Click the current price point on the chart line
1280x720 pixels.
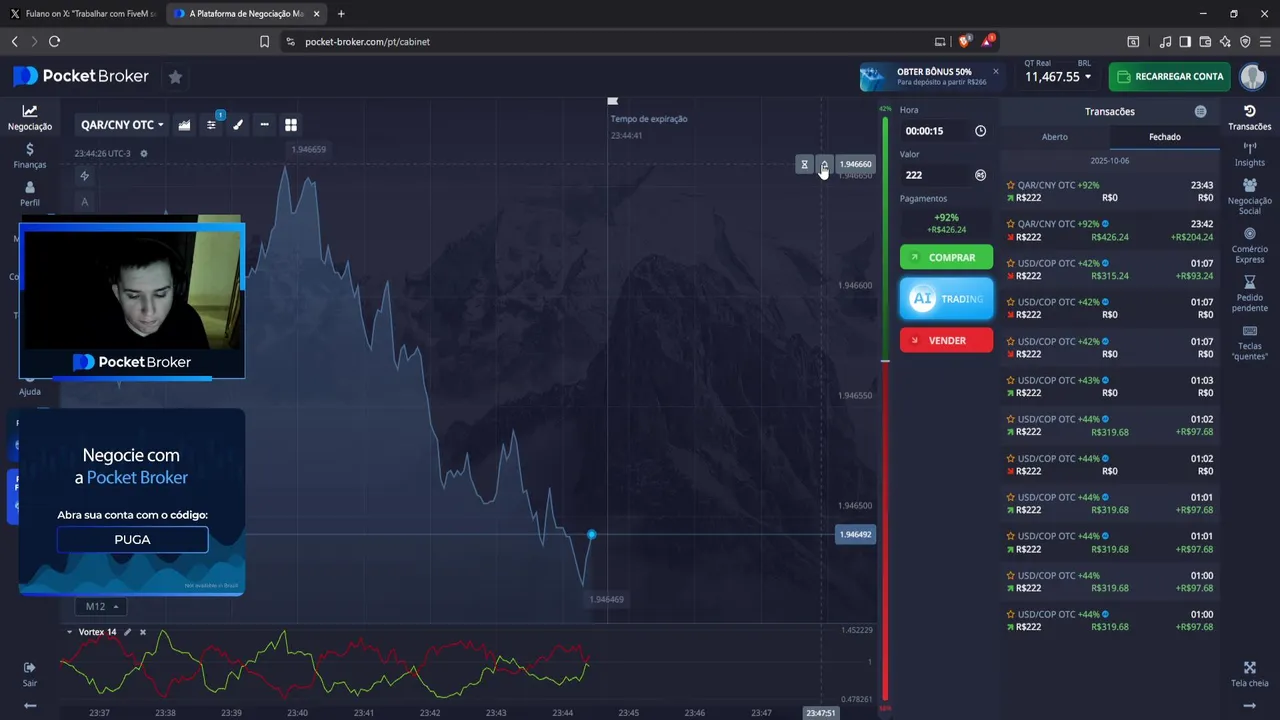point(591,535)
